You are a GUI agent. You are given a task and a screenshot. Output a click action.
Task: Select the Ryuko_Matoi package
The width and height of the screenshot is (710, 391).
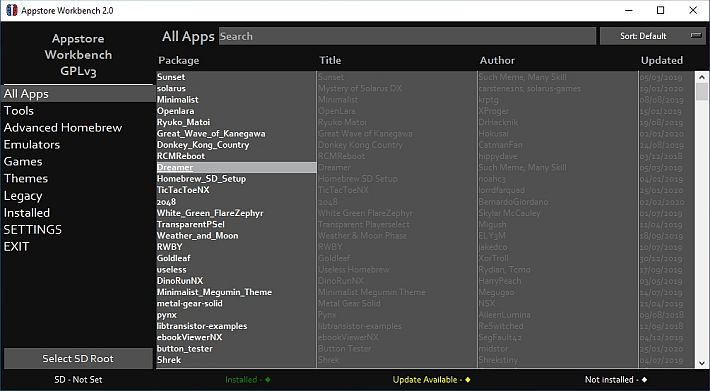tap(236, 122)
